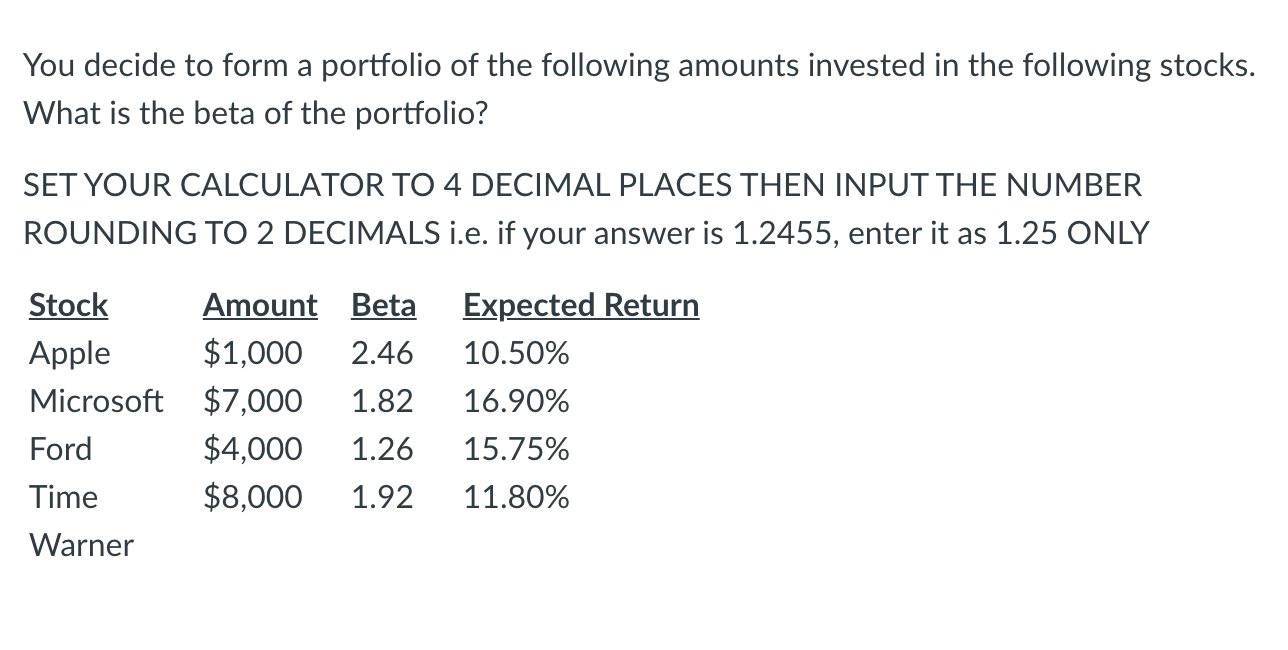Click the word Warner in the table
The image size is (1288, 650).
pyautogui.click(x=82, y=545)
